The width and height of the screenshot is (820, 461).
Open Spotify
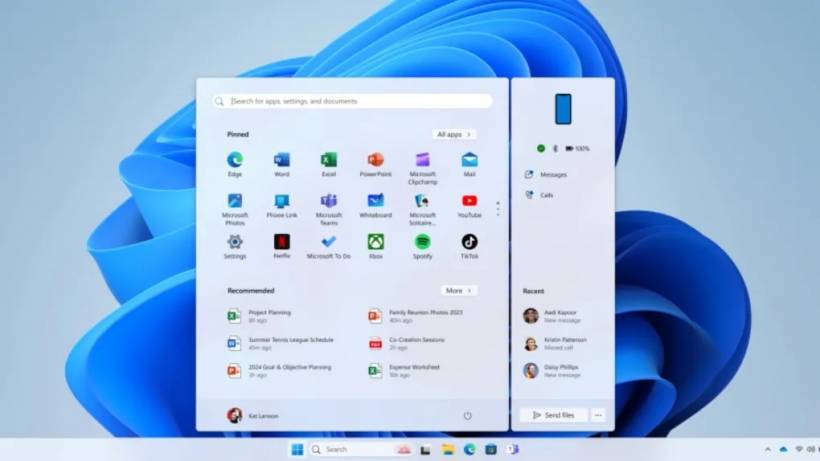(423, 246)
